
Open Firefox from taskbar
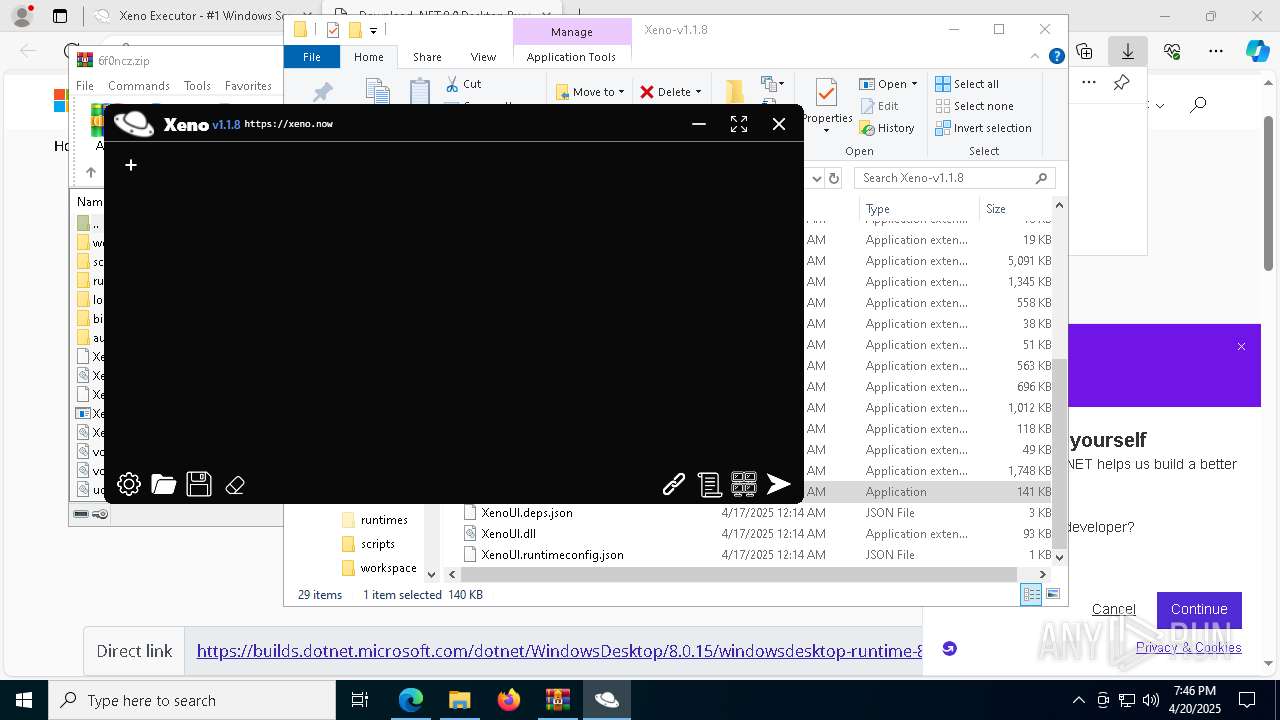pyautogui.click(x=509, y=700)
